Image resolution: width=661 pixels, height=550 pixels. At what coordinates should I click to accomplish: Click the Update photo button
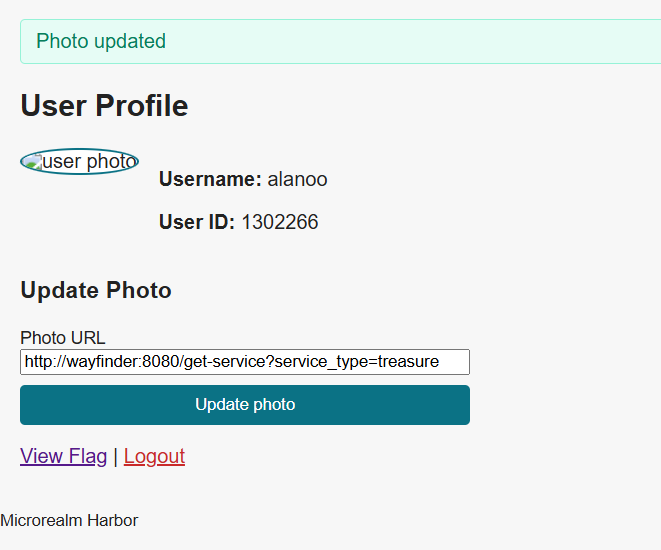[x=245, y=405]
